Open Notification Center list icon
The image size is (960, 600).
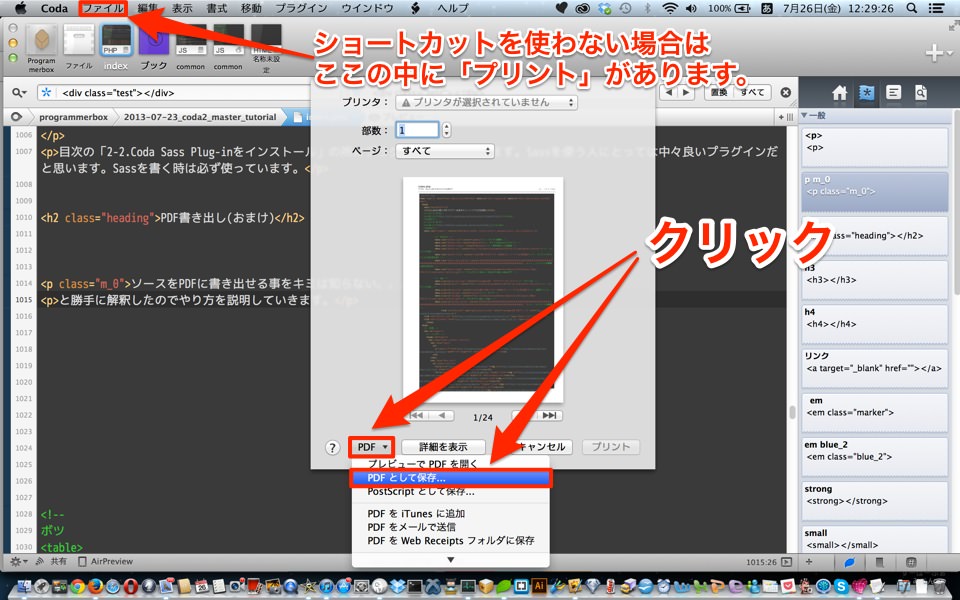coord(936,9)
